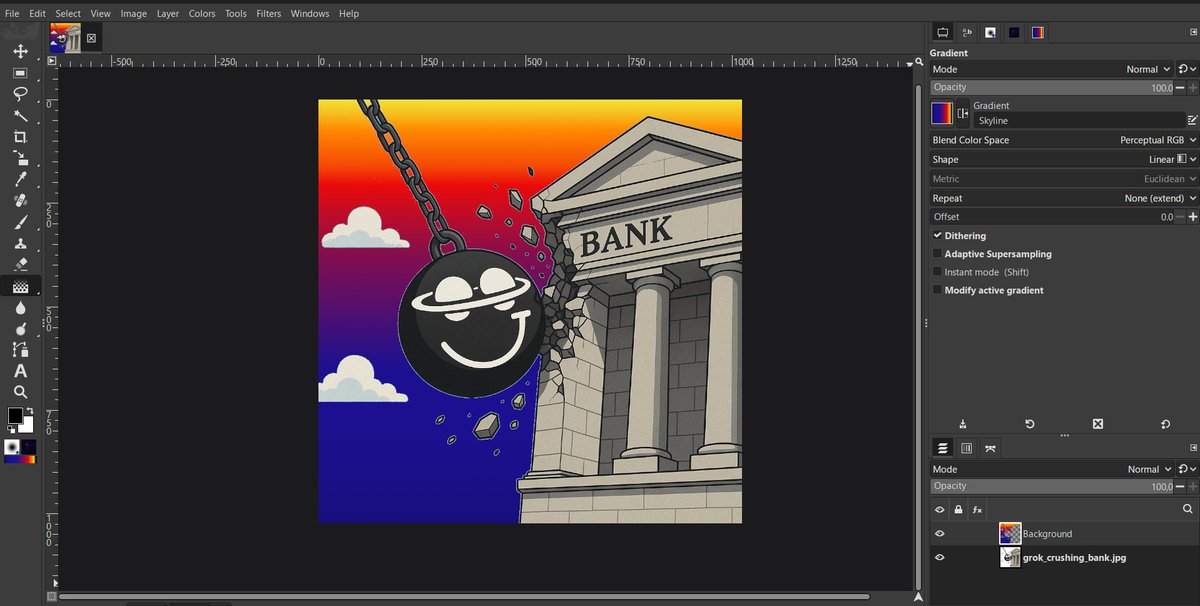This screenshot has height=606, width=1200.
Task: Open the Layer menu
Action: 168,14
